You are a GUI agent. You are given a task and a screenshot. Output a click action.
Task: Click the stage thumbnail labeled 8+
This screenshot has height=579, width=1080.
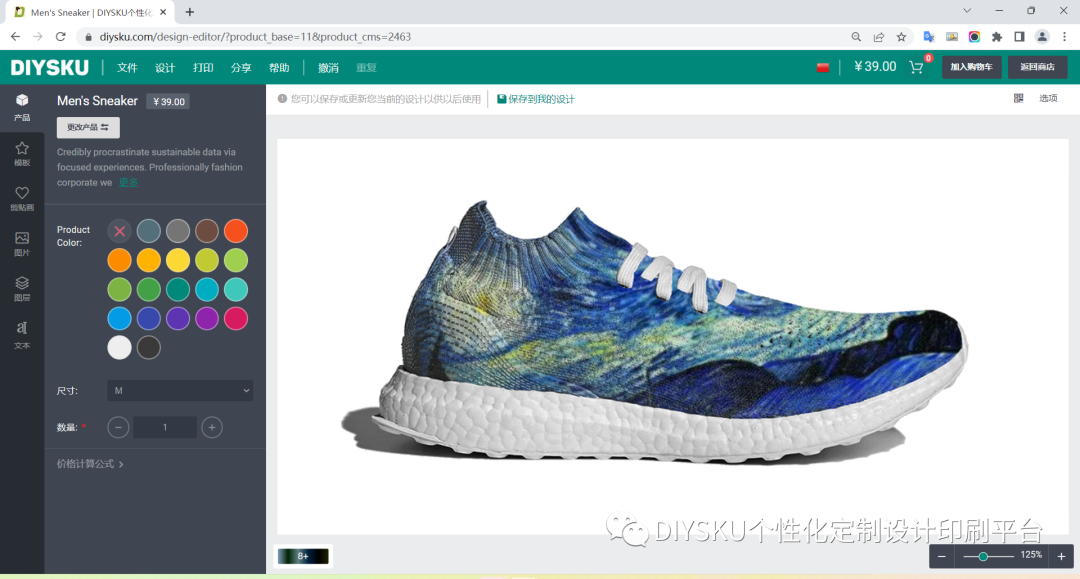(x=303, y=556)
